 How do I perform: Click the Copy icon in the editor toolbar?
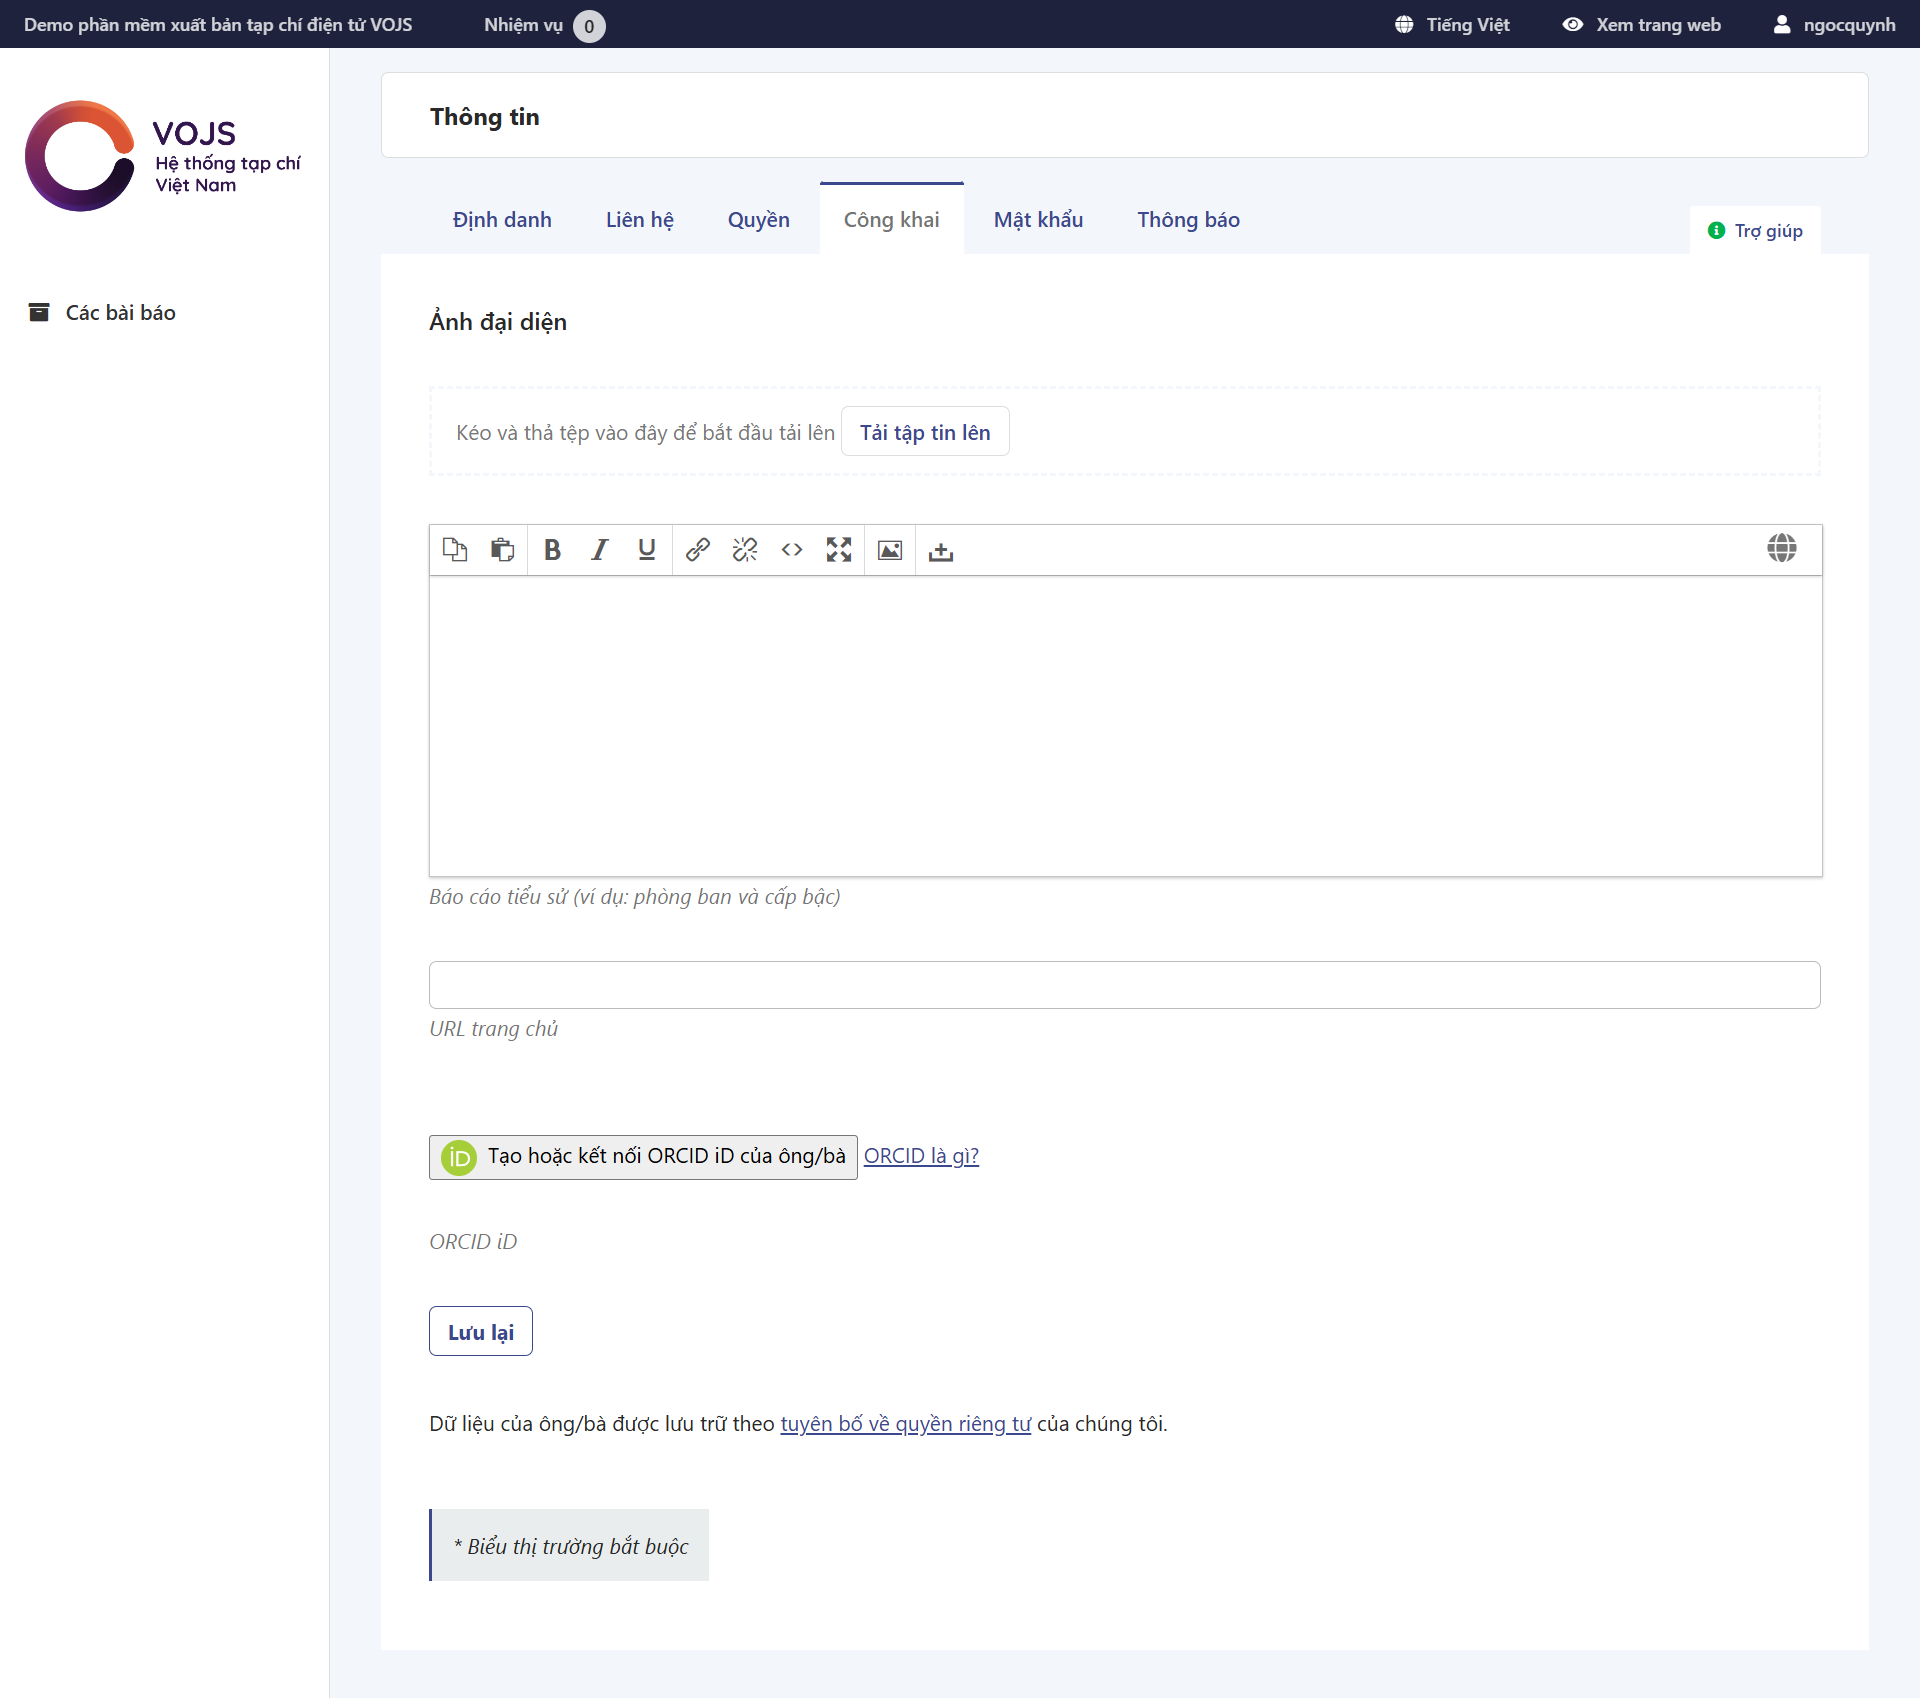pyautogui.click(x=455, y=550)
